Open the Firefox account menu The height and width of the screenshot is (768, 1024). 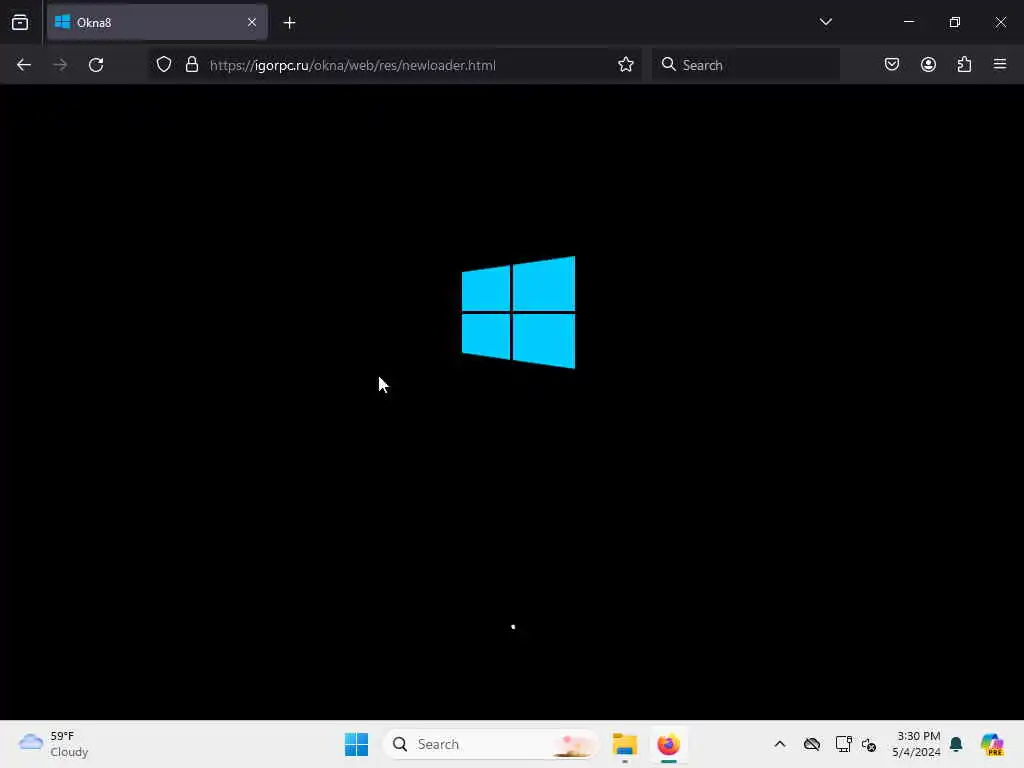928,65
